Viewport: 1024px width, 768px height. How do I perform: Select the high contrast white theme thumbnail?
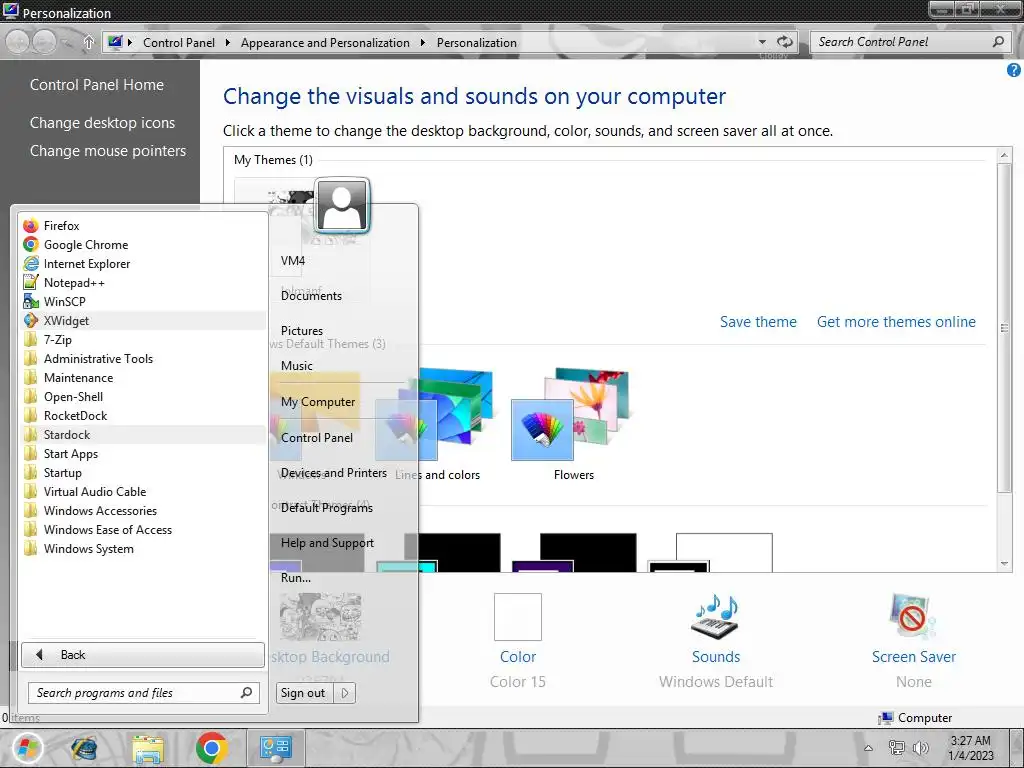tap(711, 552)
